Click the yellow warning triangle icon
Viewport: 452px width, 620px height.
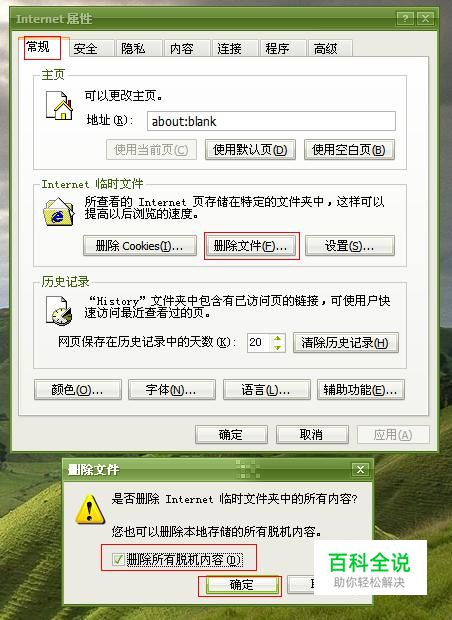(x=90, y=510)
